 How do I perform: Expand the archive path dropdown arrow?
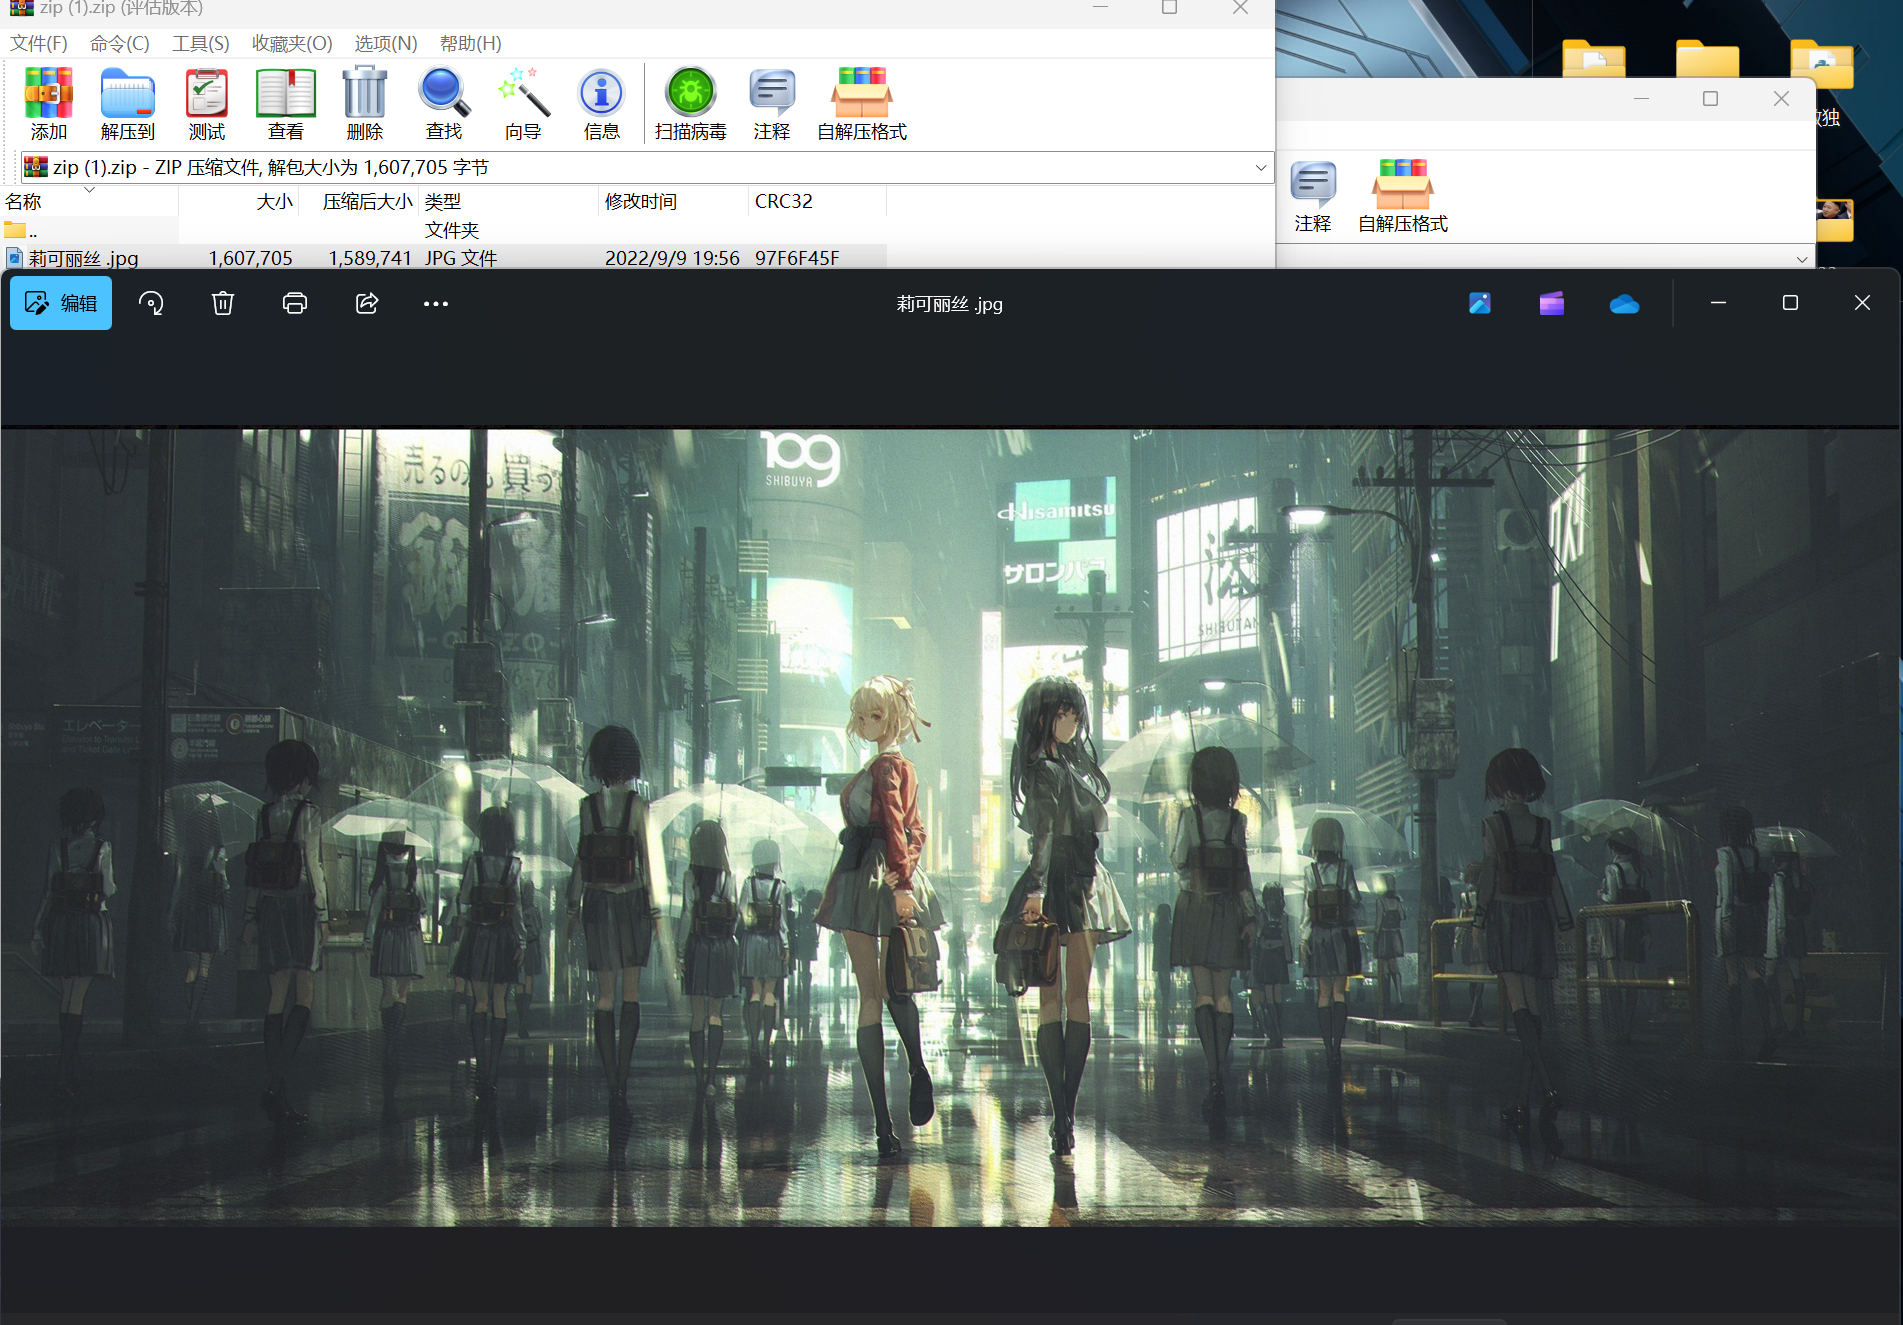point(1261,167)
